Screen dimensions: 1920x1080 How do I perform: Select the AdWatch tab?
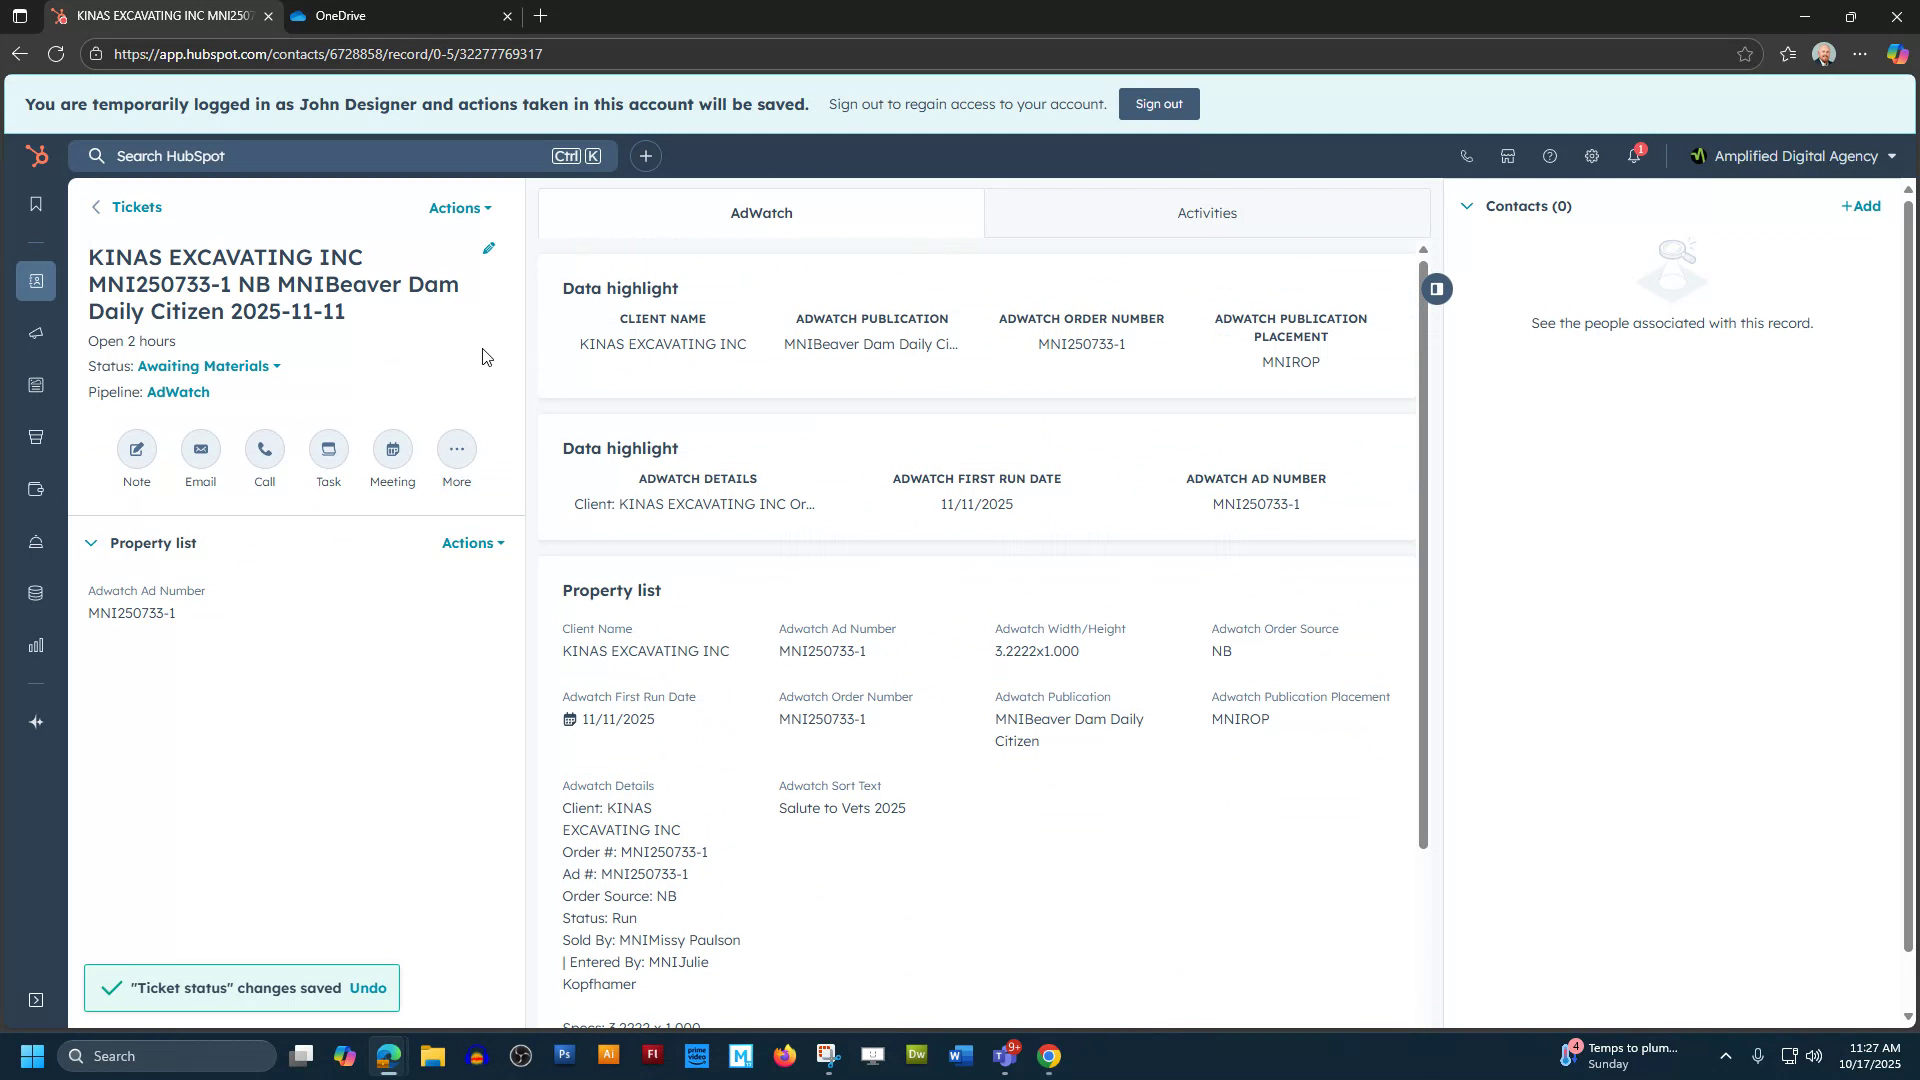pos(761,213)
